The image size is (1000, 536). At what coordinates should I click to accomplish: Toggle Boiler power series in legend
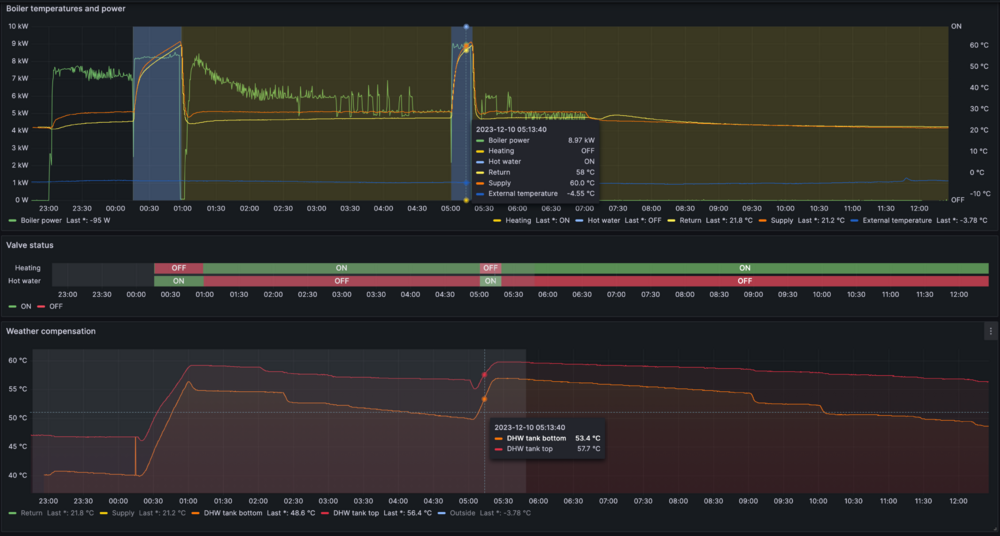tap(41, 220)
